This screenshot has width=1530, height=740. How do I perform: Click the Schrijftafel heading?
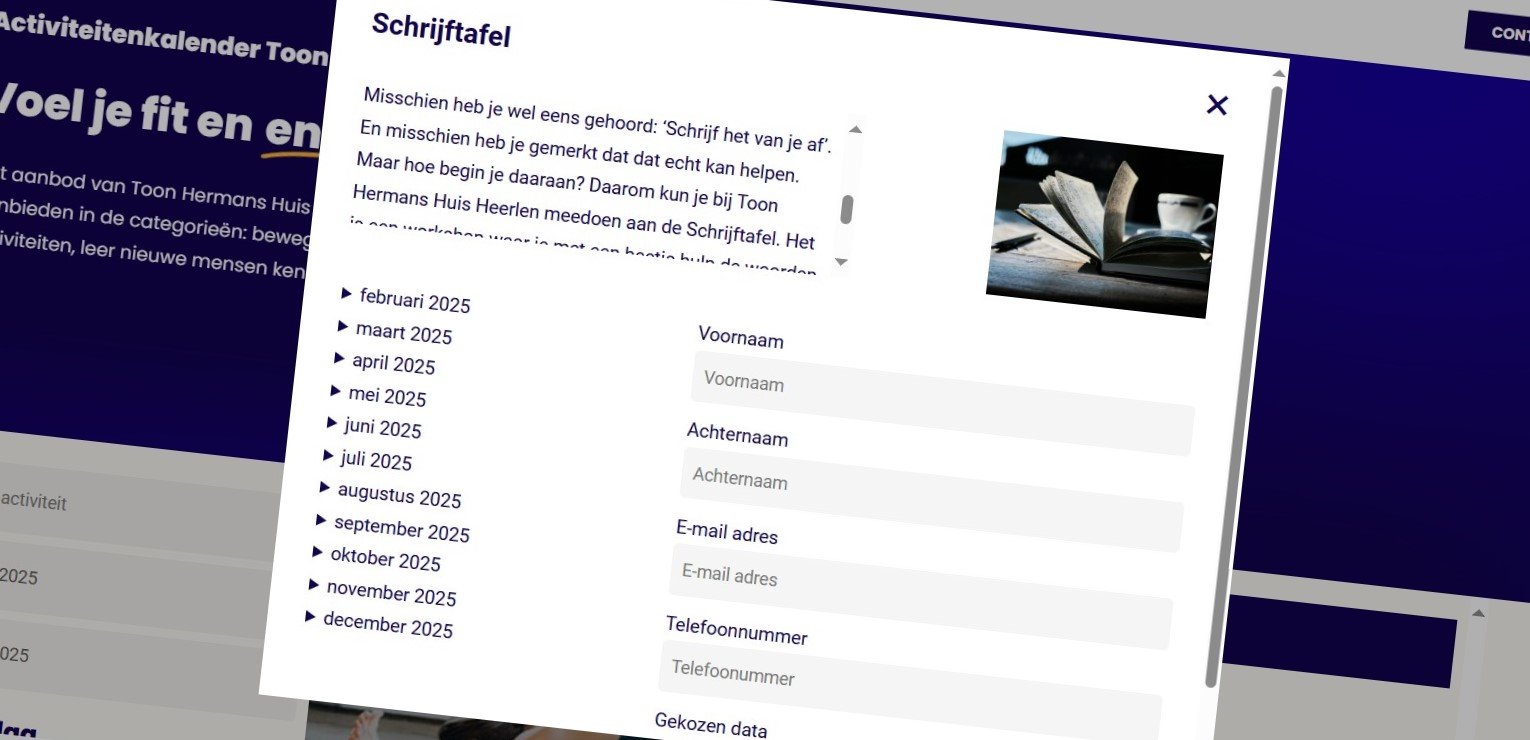[x=441, y=30]
